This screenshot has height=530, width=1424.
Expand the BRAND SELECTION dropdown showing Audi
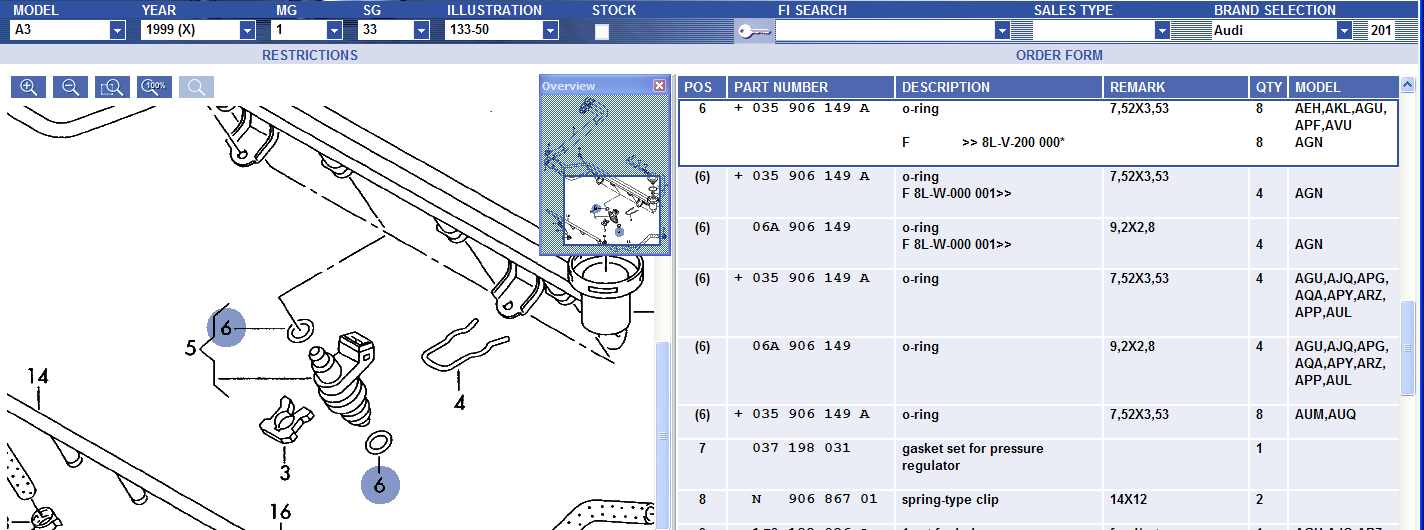1344,31
